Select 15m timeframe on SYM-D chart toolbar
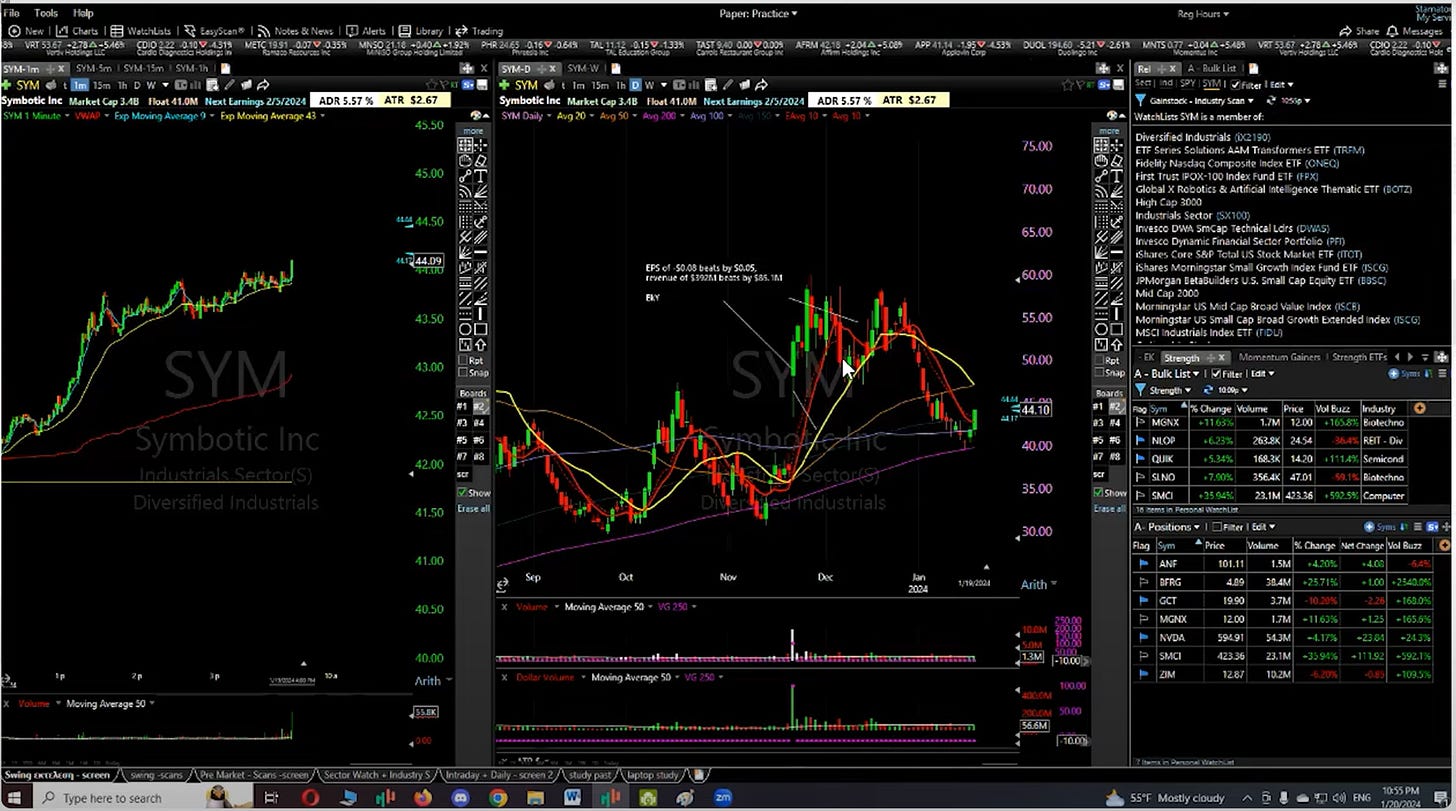Viewport: 1456px width, 811px height. coord(599,85)
